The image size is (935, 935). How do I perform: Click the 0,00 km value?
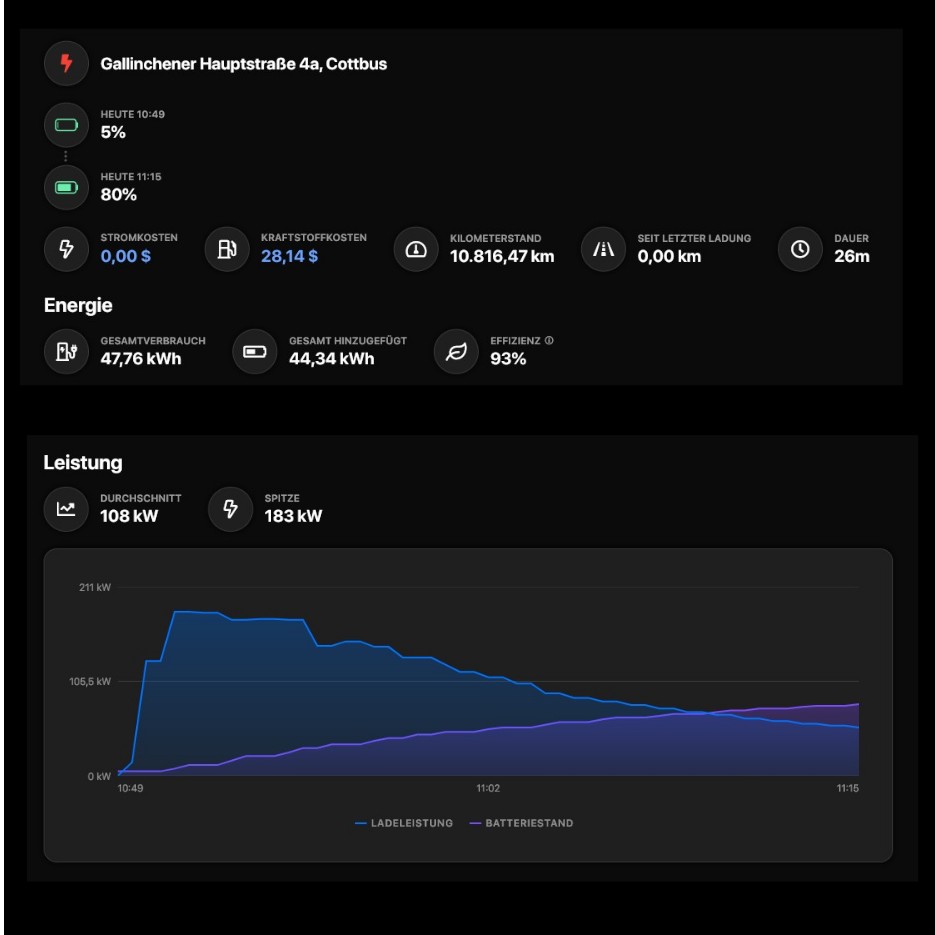tap(669, 256)
